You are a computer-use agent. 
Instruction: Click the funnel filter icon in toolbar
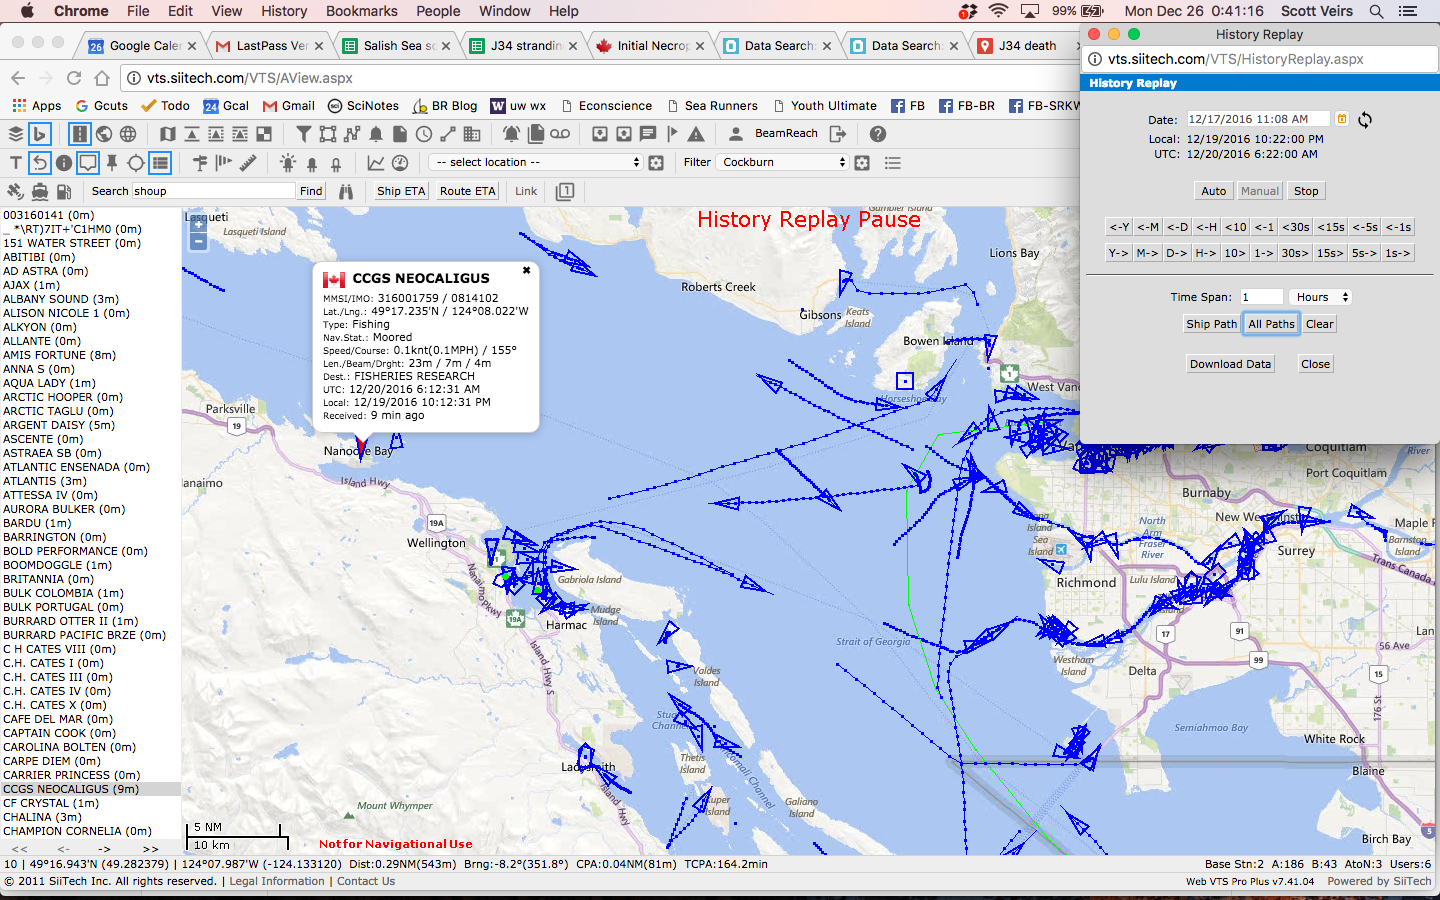tap(304, 134)
